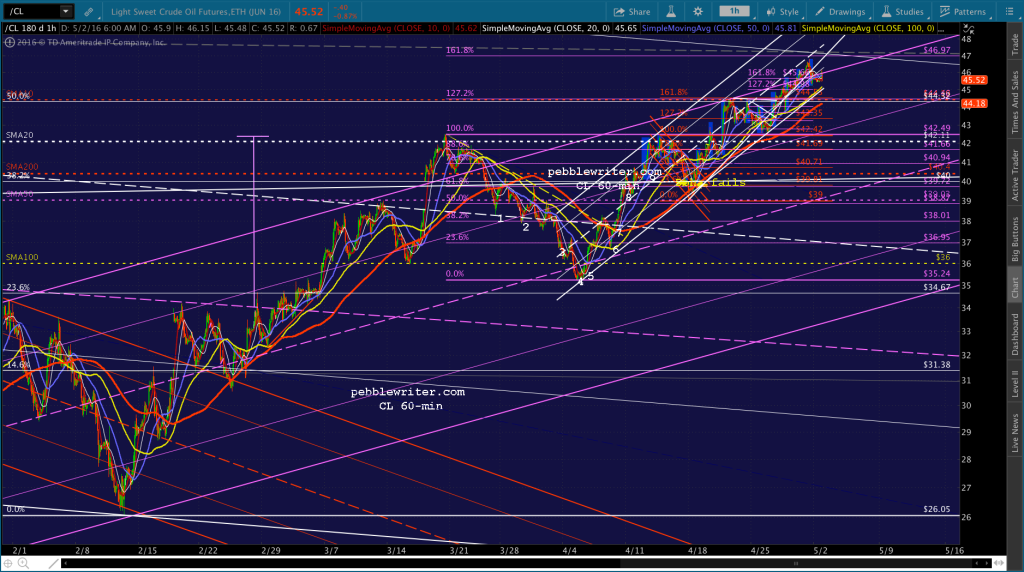1024x572 pixels.
Task: Click the time scrollbar thumb handle
Action: click(x=795, y=563)
